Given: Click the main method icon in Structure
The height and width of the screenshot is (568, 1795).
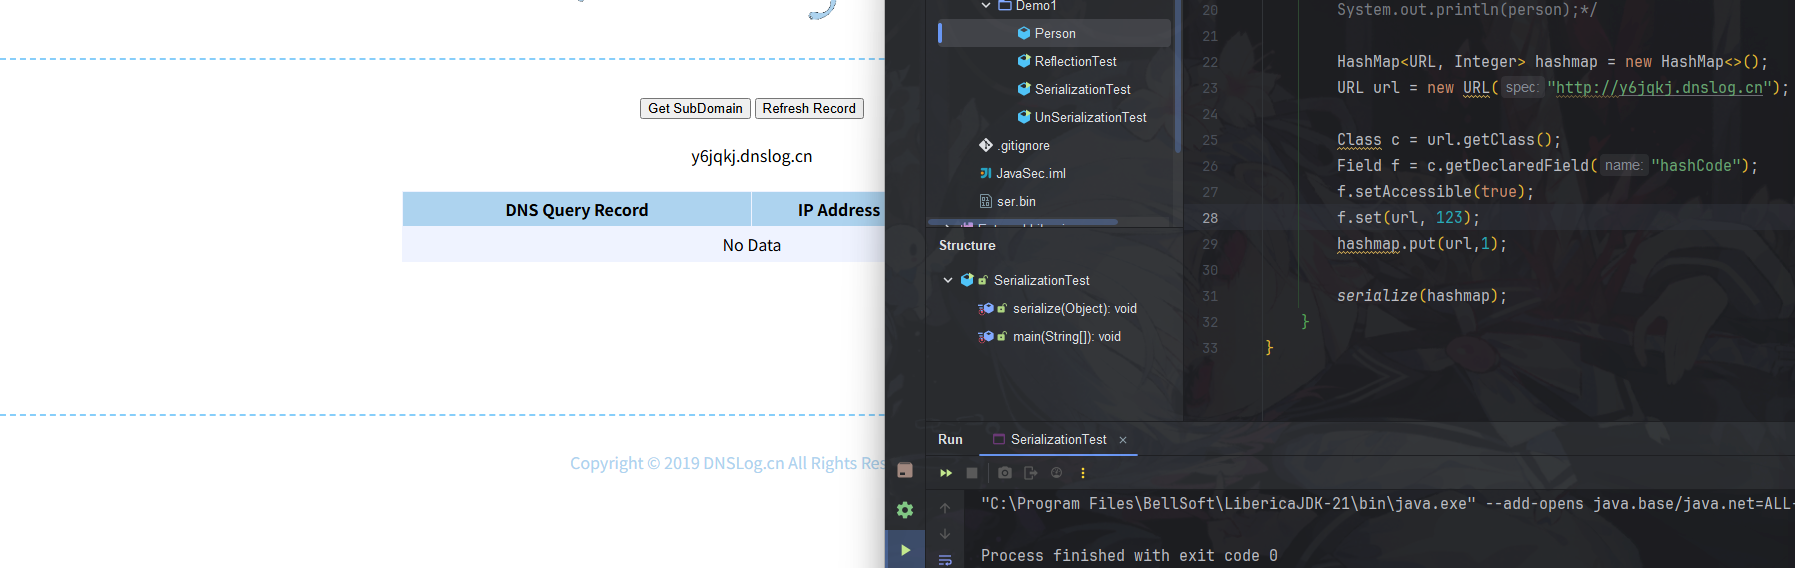Looking at the screenshot, I should click(x=987, y=336).
